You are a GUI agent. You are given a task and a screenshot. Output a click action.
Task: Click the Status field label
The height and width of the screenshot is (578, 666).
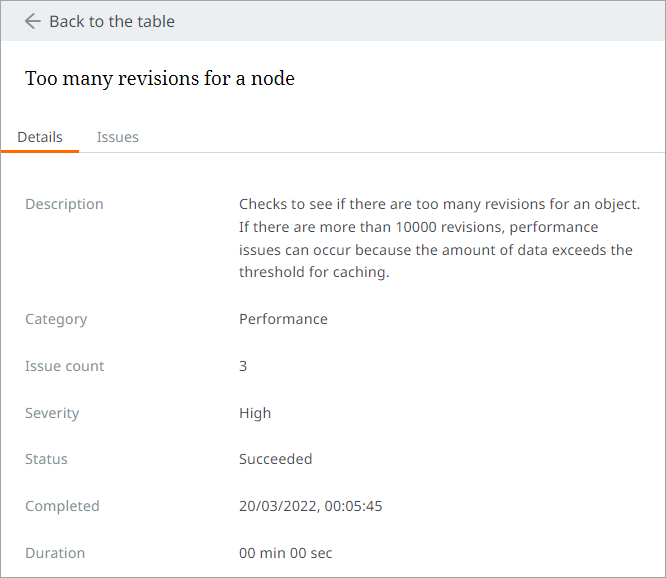pyautogui.click(x=46, y=459)
